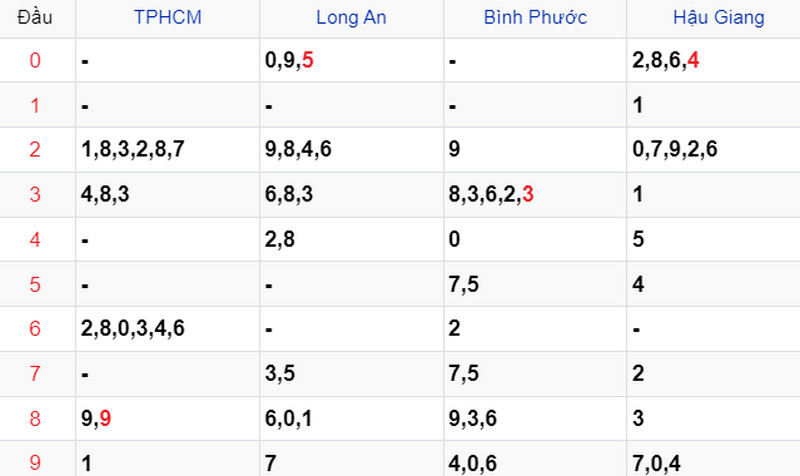This screenshot has width=800, height=476.
Task: Click Hậu Giang cell showing 0,7,9,2,6
Action: [713, 149]
